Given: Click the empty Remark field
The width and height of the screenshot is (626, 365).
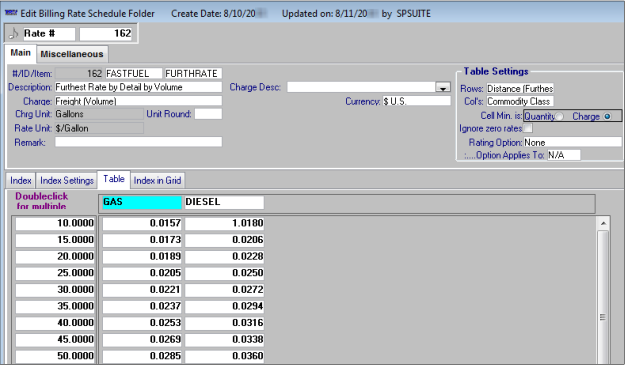Looking at the screenshot, I should coord(138,142).
